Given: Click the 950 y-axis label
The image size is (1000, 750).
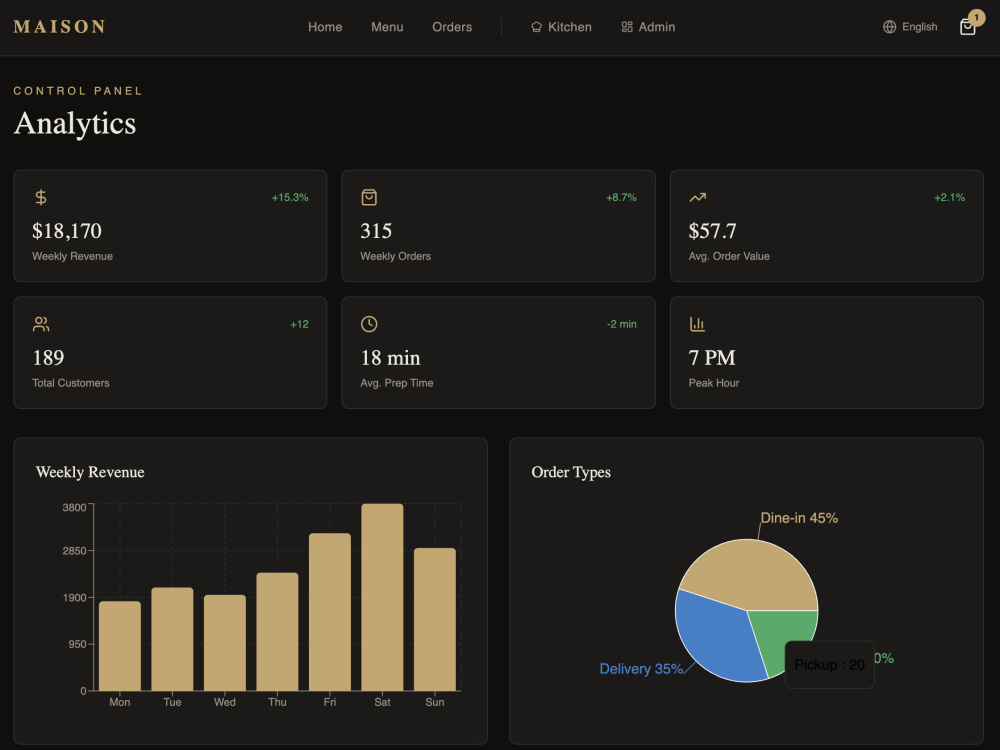Looking at the screenshot, I should [77, 644].
